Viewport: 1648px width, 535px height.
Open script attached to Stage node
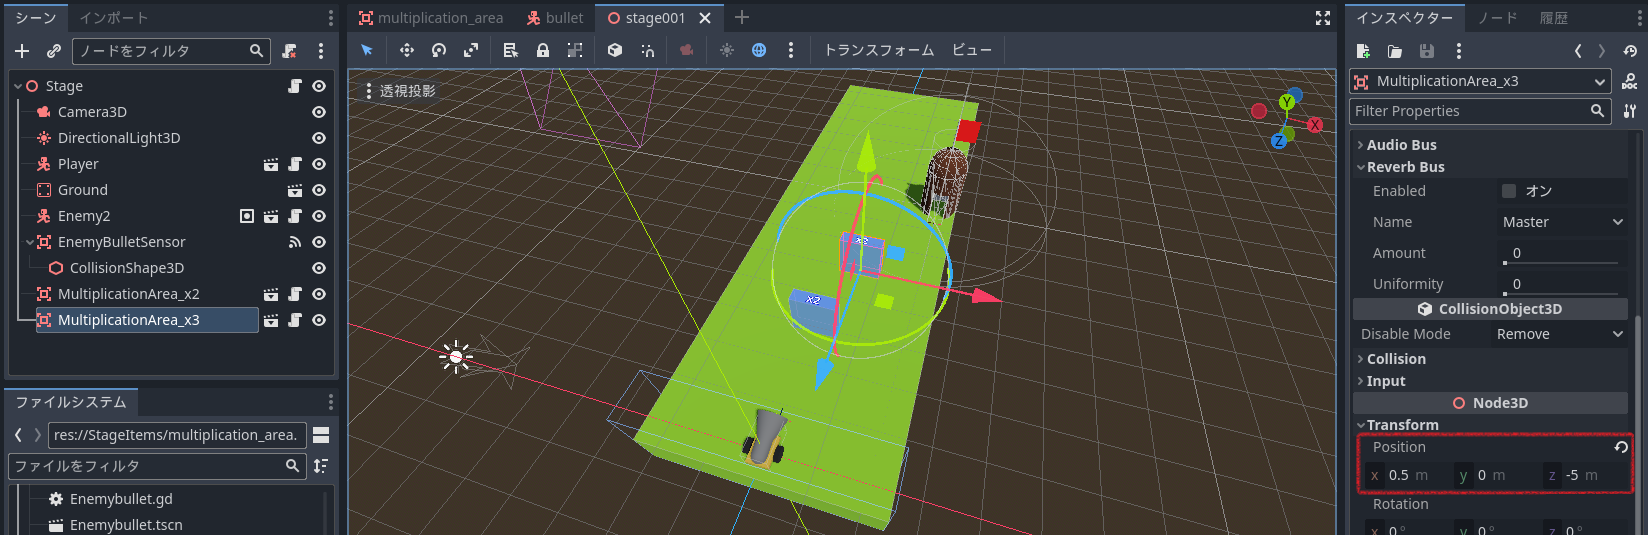click(x=295, y=86)
